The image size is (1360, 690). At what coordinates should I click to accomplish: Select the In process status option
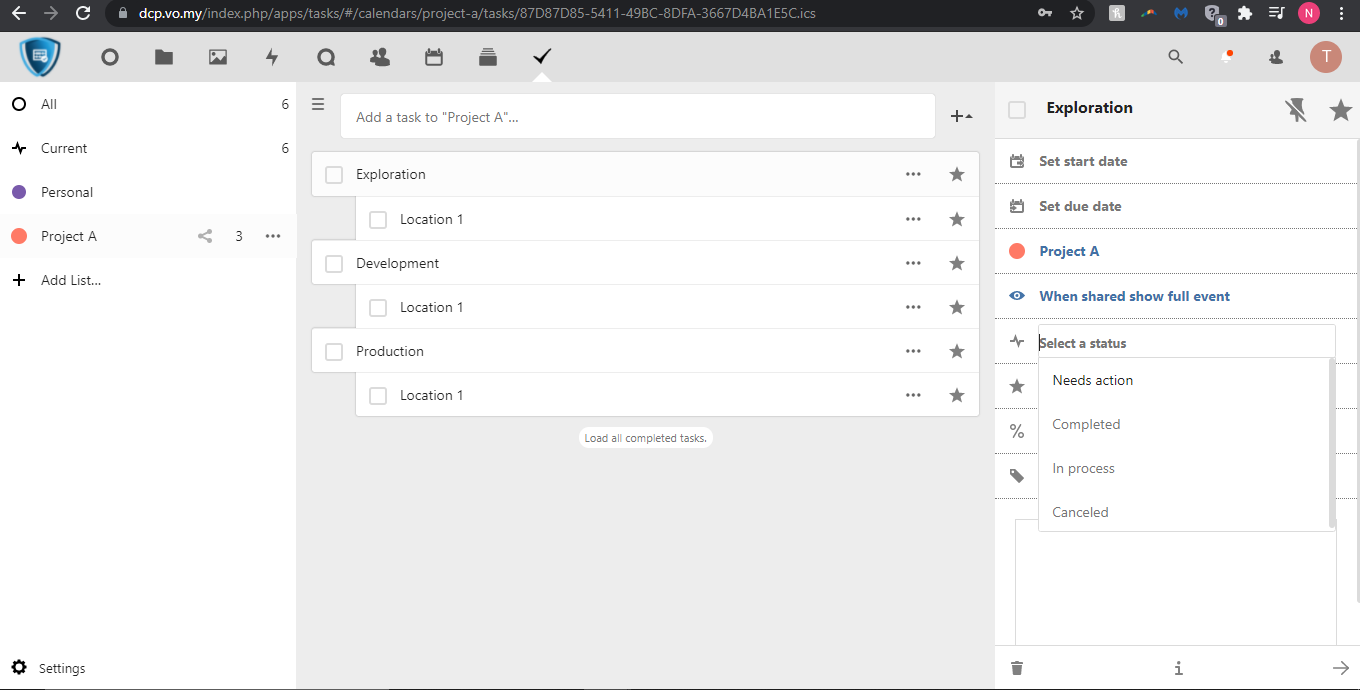[x=1083, y=468]
